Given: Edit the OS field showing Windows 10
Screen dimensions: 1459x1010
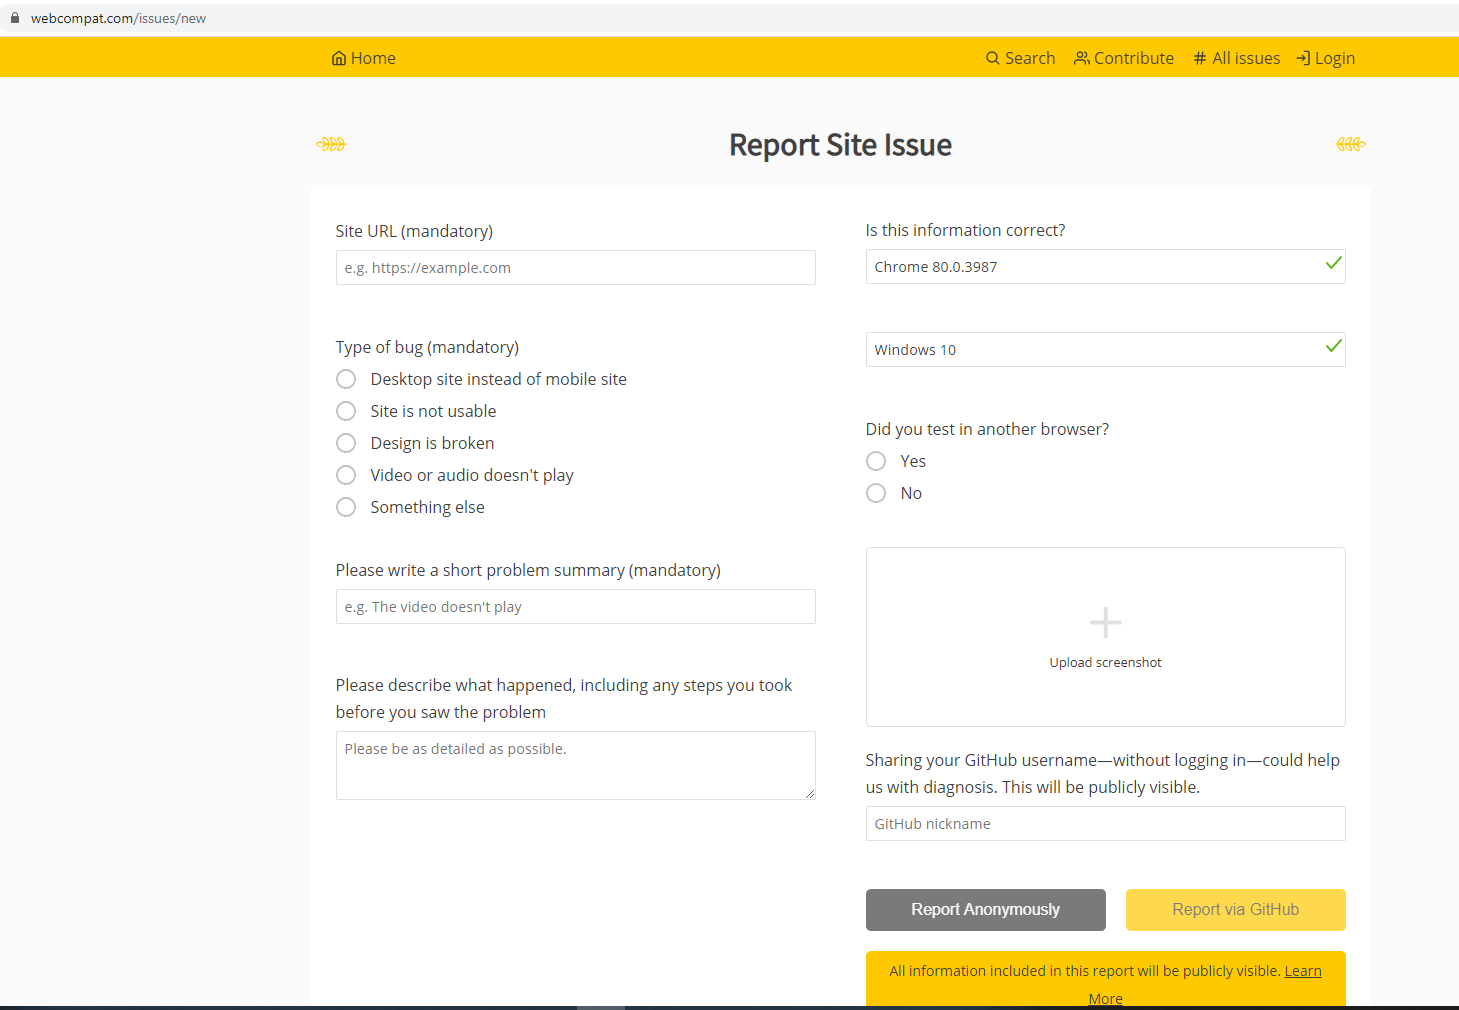Looking at the screenshot, I should [x=1106, y=350].
